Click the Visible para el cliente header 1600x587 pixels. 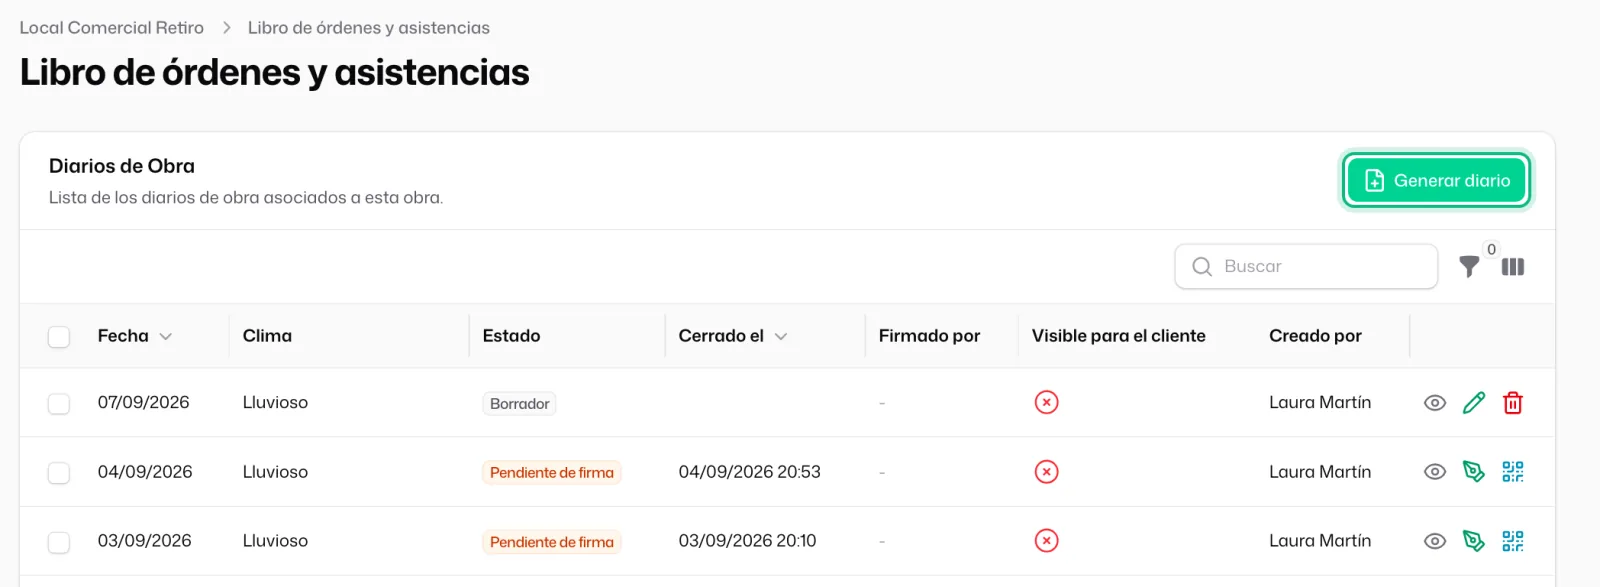click(x=1119, y=336)
